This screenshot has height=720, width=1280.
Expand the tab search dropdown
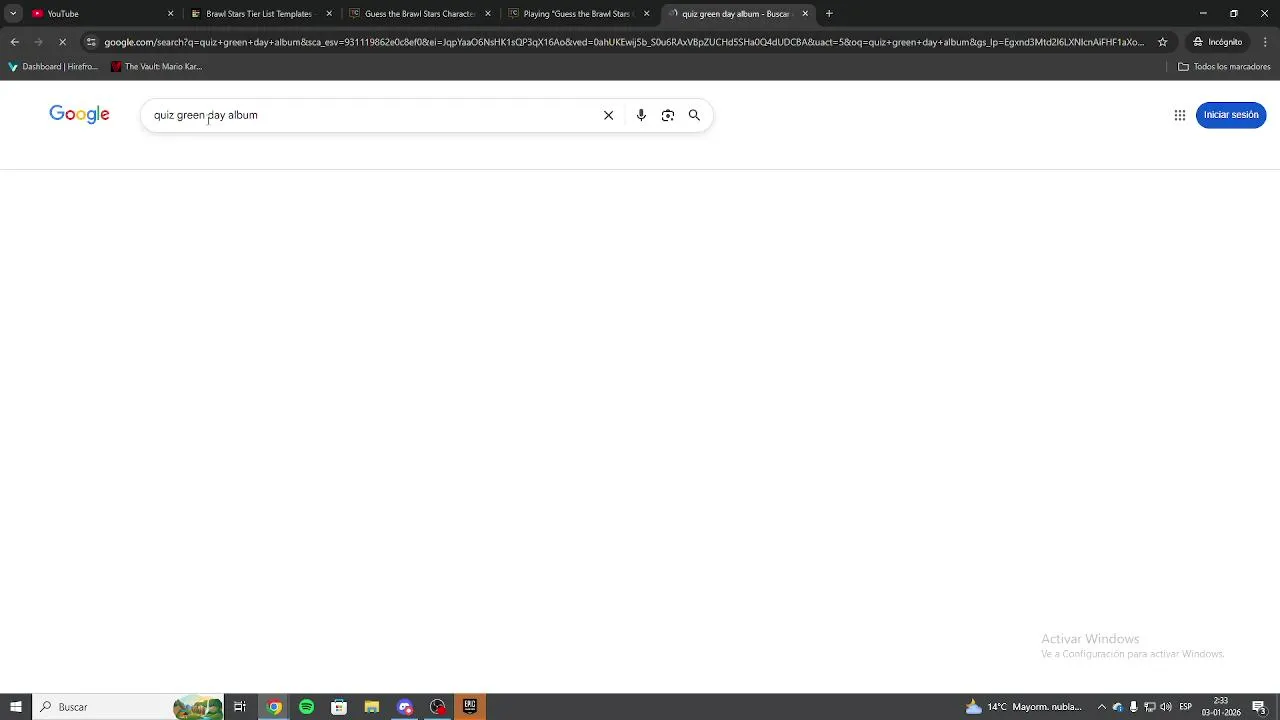(13, 14)
